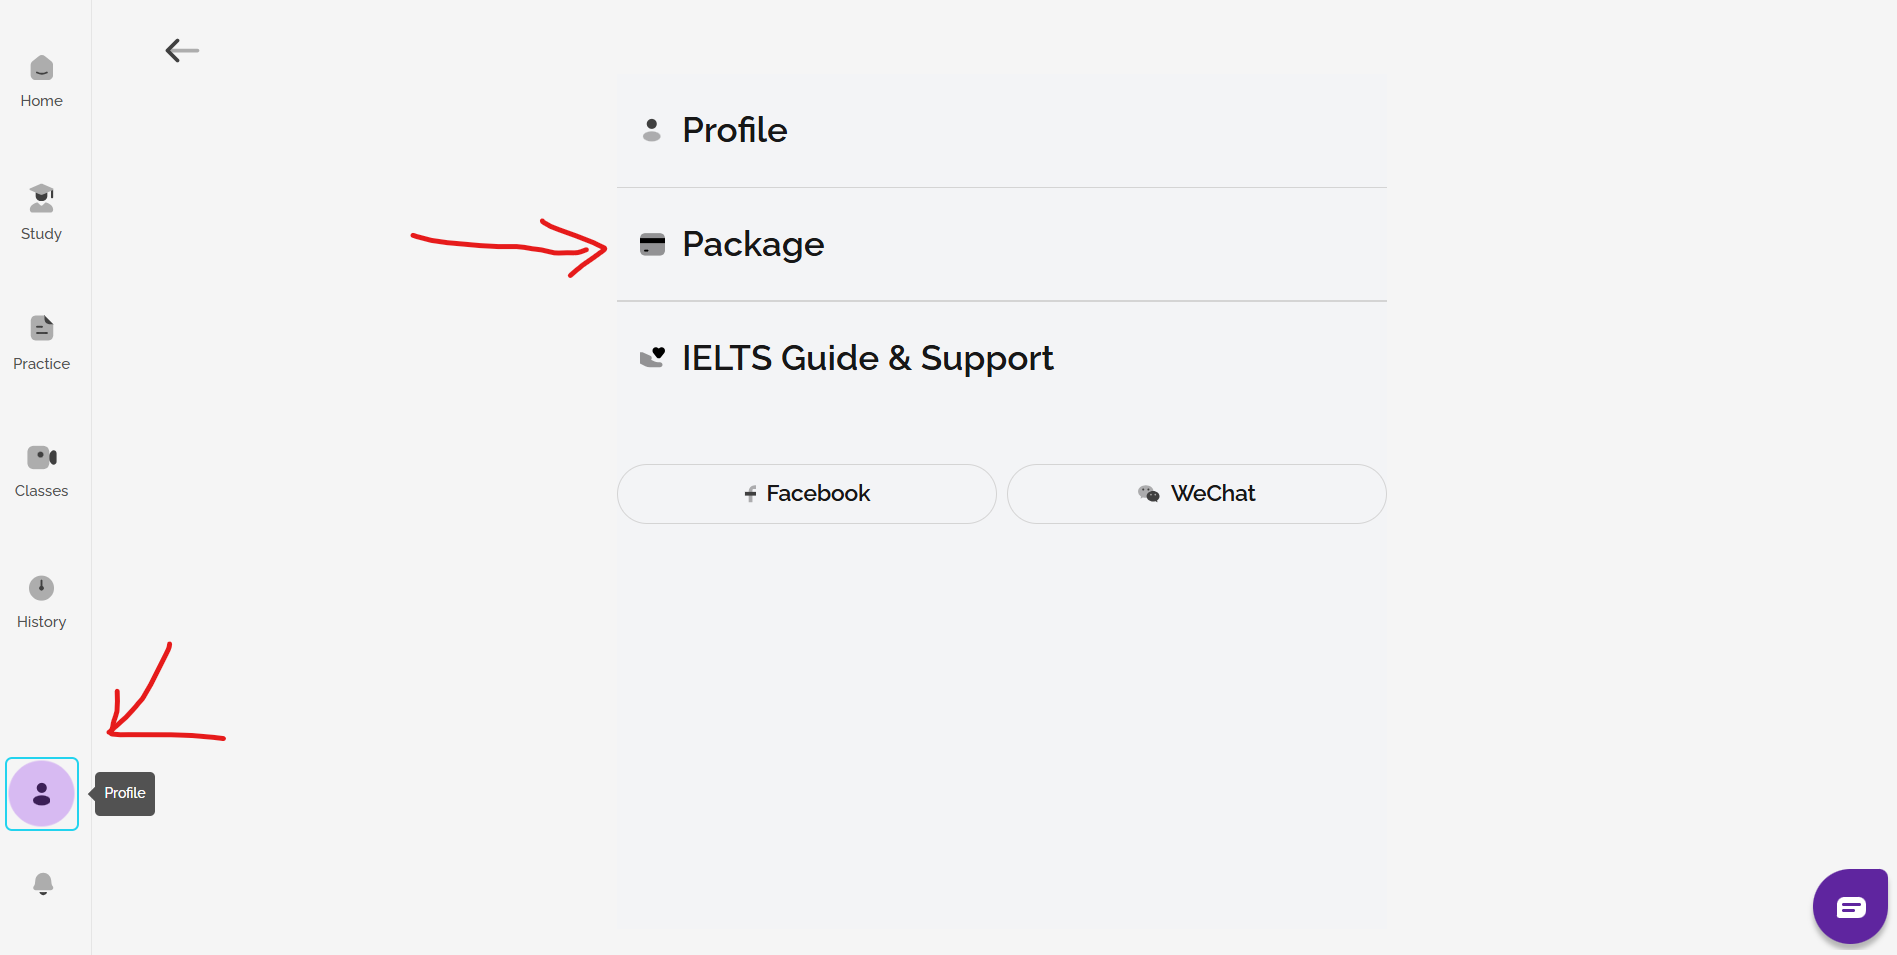Go back using the left arrow
The image size is (1897, 955).
tap(182, 50)
